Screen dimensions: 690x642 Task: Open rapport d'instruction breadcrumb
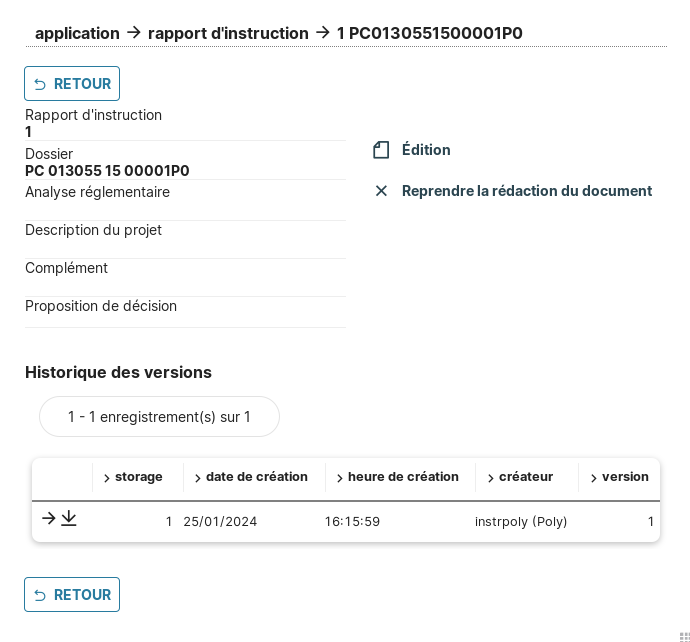click(228, 33)
